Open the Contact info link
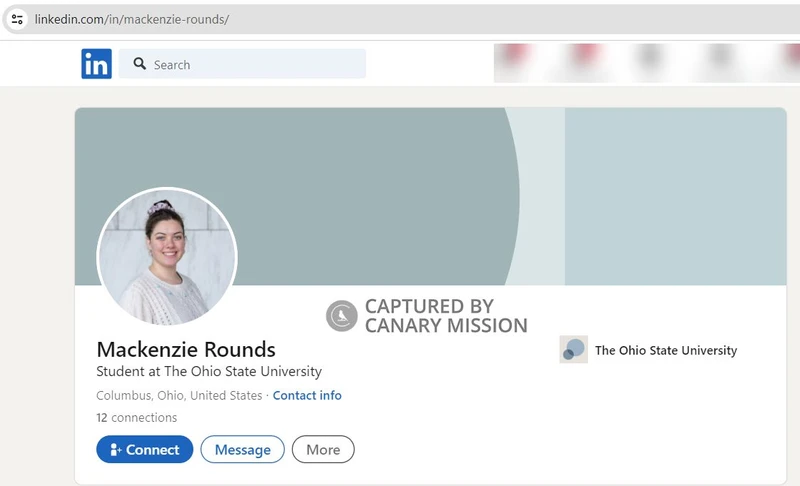The width and height of the screenshot is (800, 486). [307, 395]
